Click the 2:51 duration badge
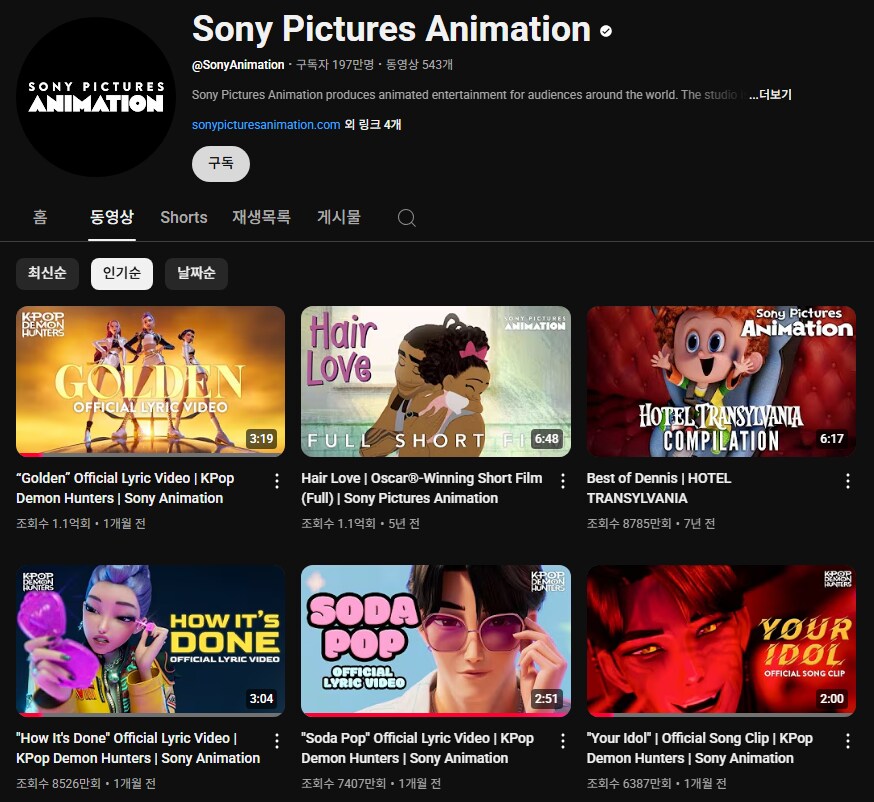 (547, 698)
